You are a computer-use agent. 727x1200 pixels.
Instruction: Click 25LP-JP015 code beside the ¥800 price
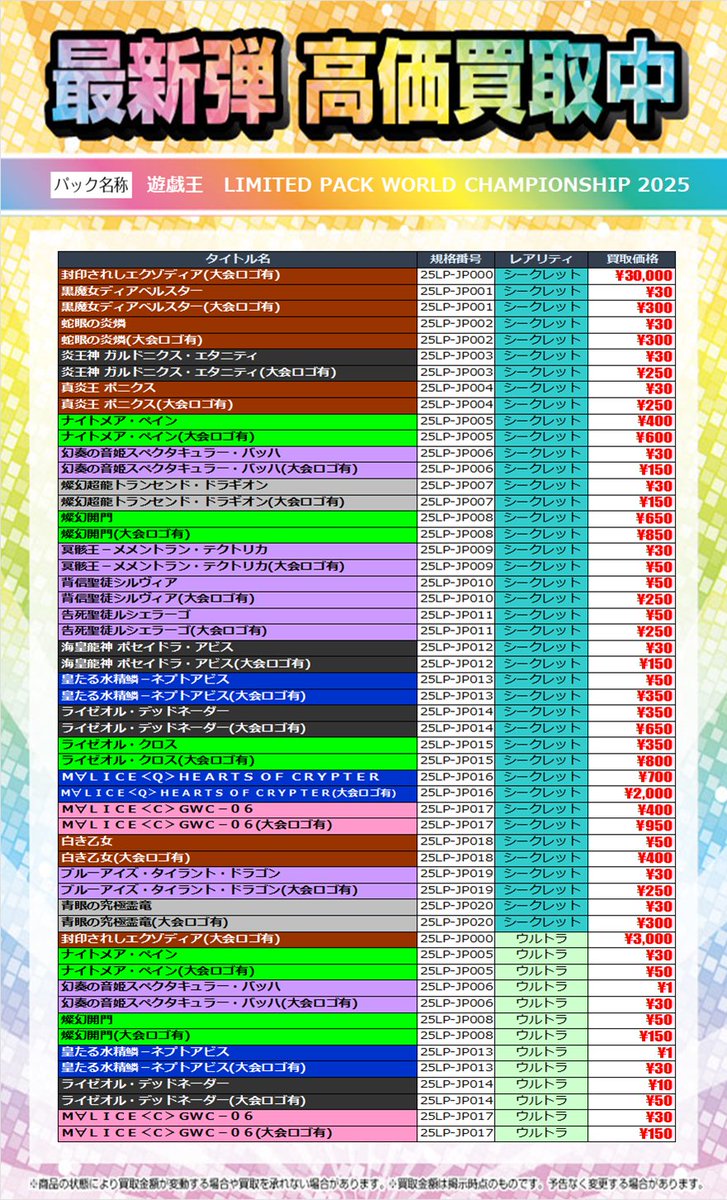[455, 761]
